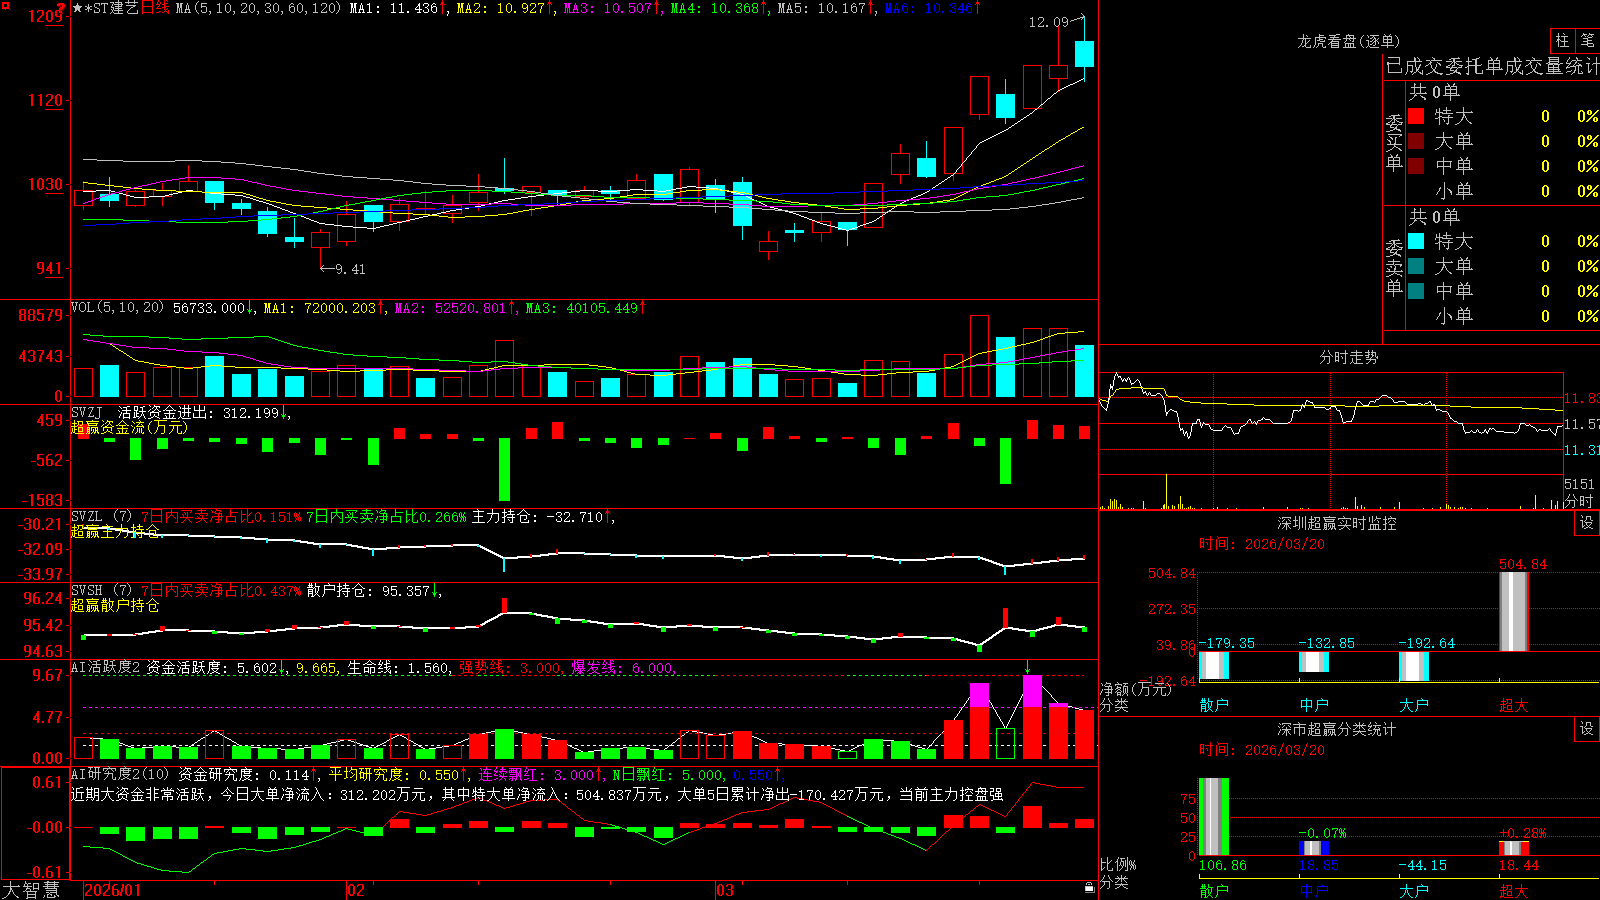Click the 委买单 vertical label
Viewport: 1600px width, 900px height.
(x=1394, y=142)
